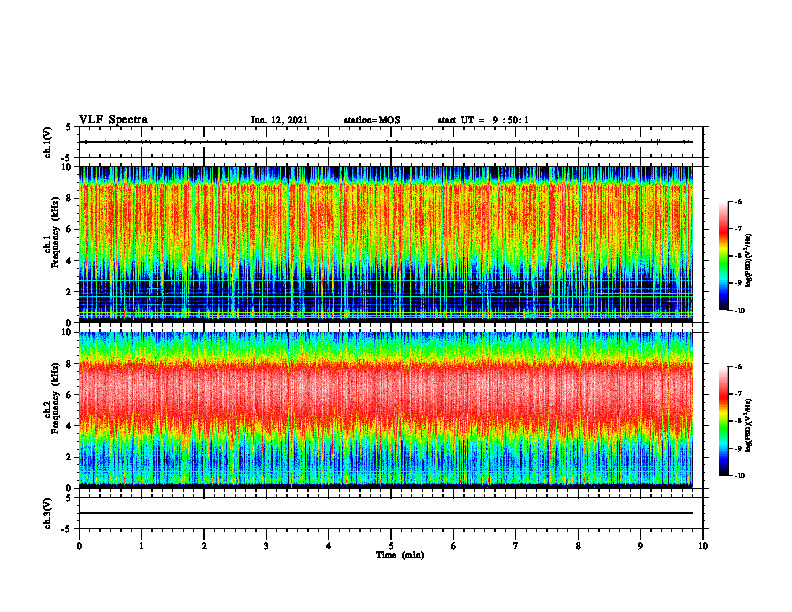Click the ch.3 voltage waveform trace

pyautogui.click(x=386, y=513)
